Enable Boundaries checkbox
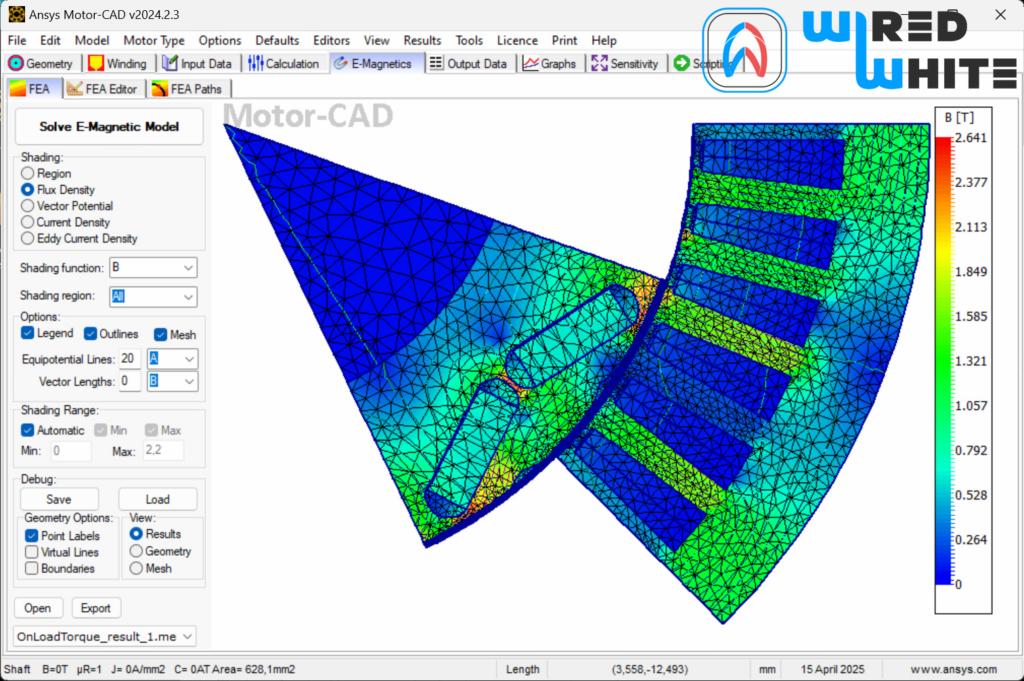The height and width of the screenshot is (681, 1024). coord(31,569)
